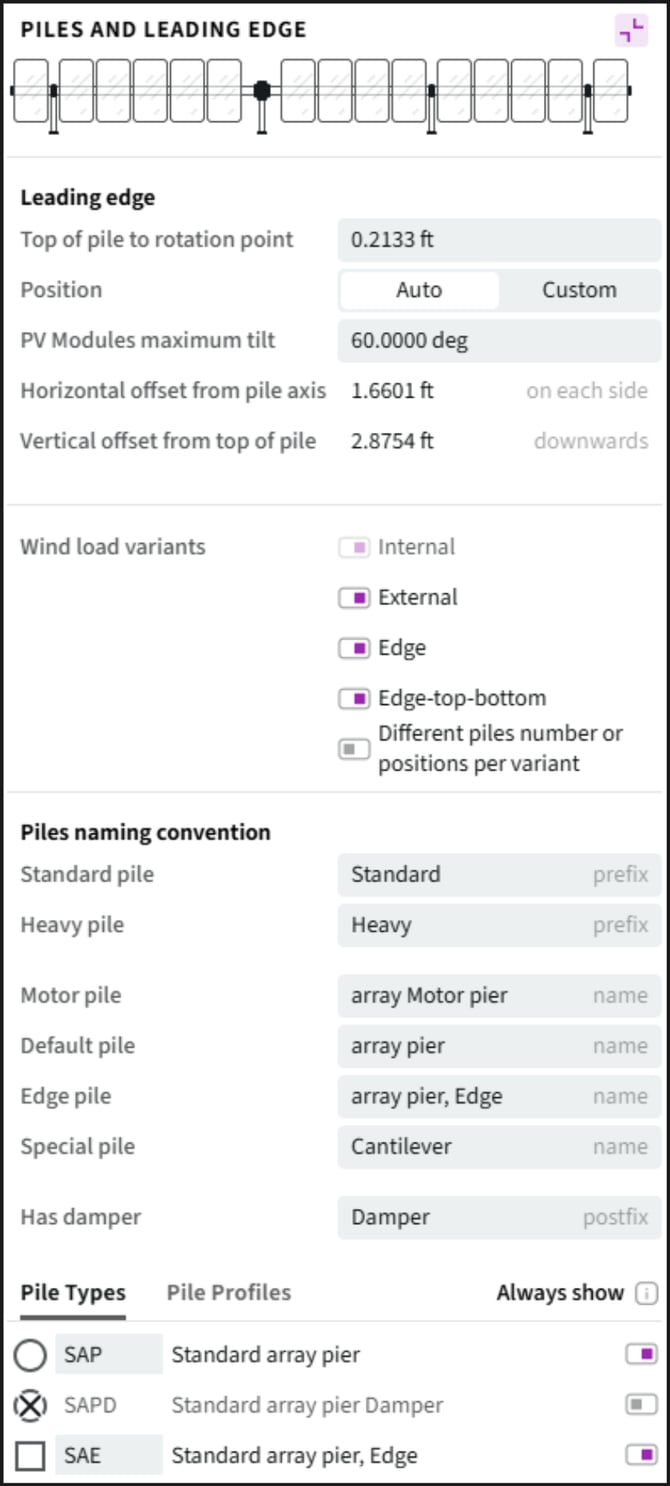Set leading edge Position to Auto

point(419,290)
